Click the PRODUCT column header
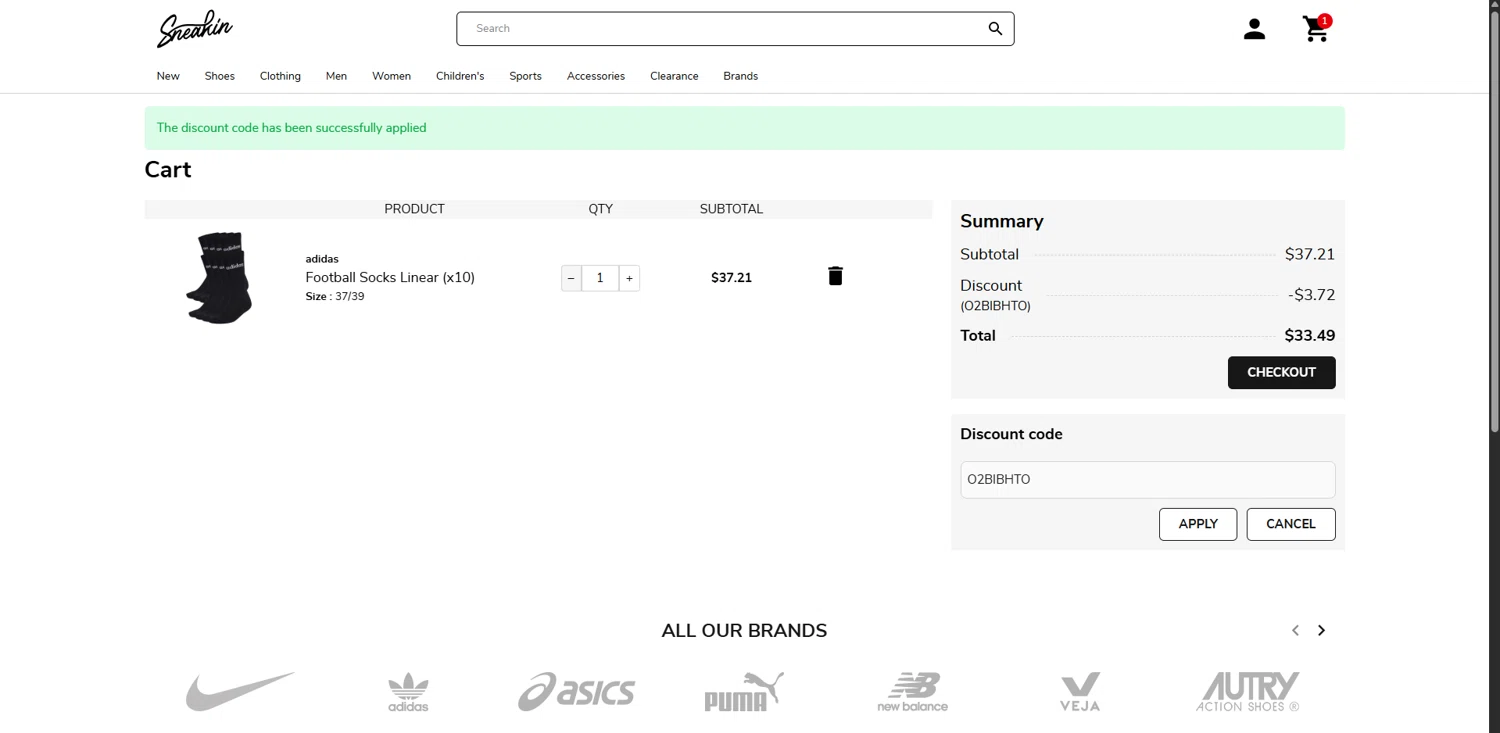This screenshot has width=1500, height=733. coord(414,209)
